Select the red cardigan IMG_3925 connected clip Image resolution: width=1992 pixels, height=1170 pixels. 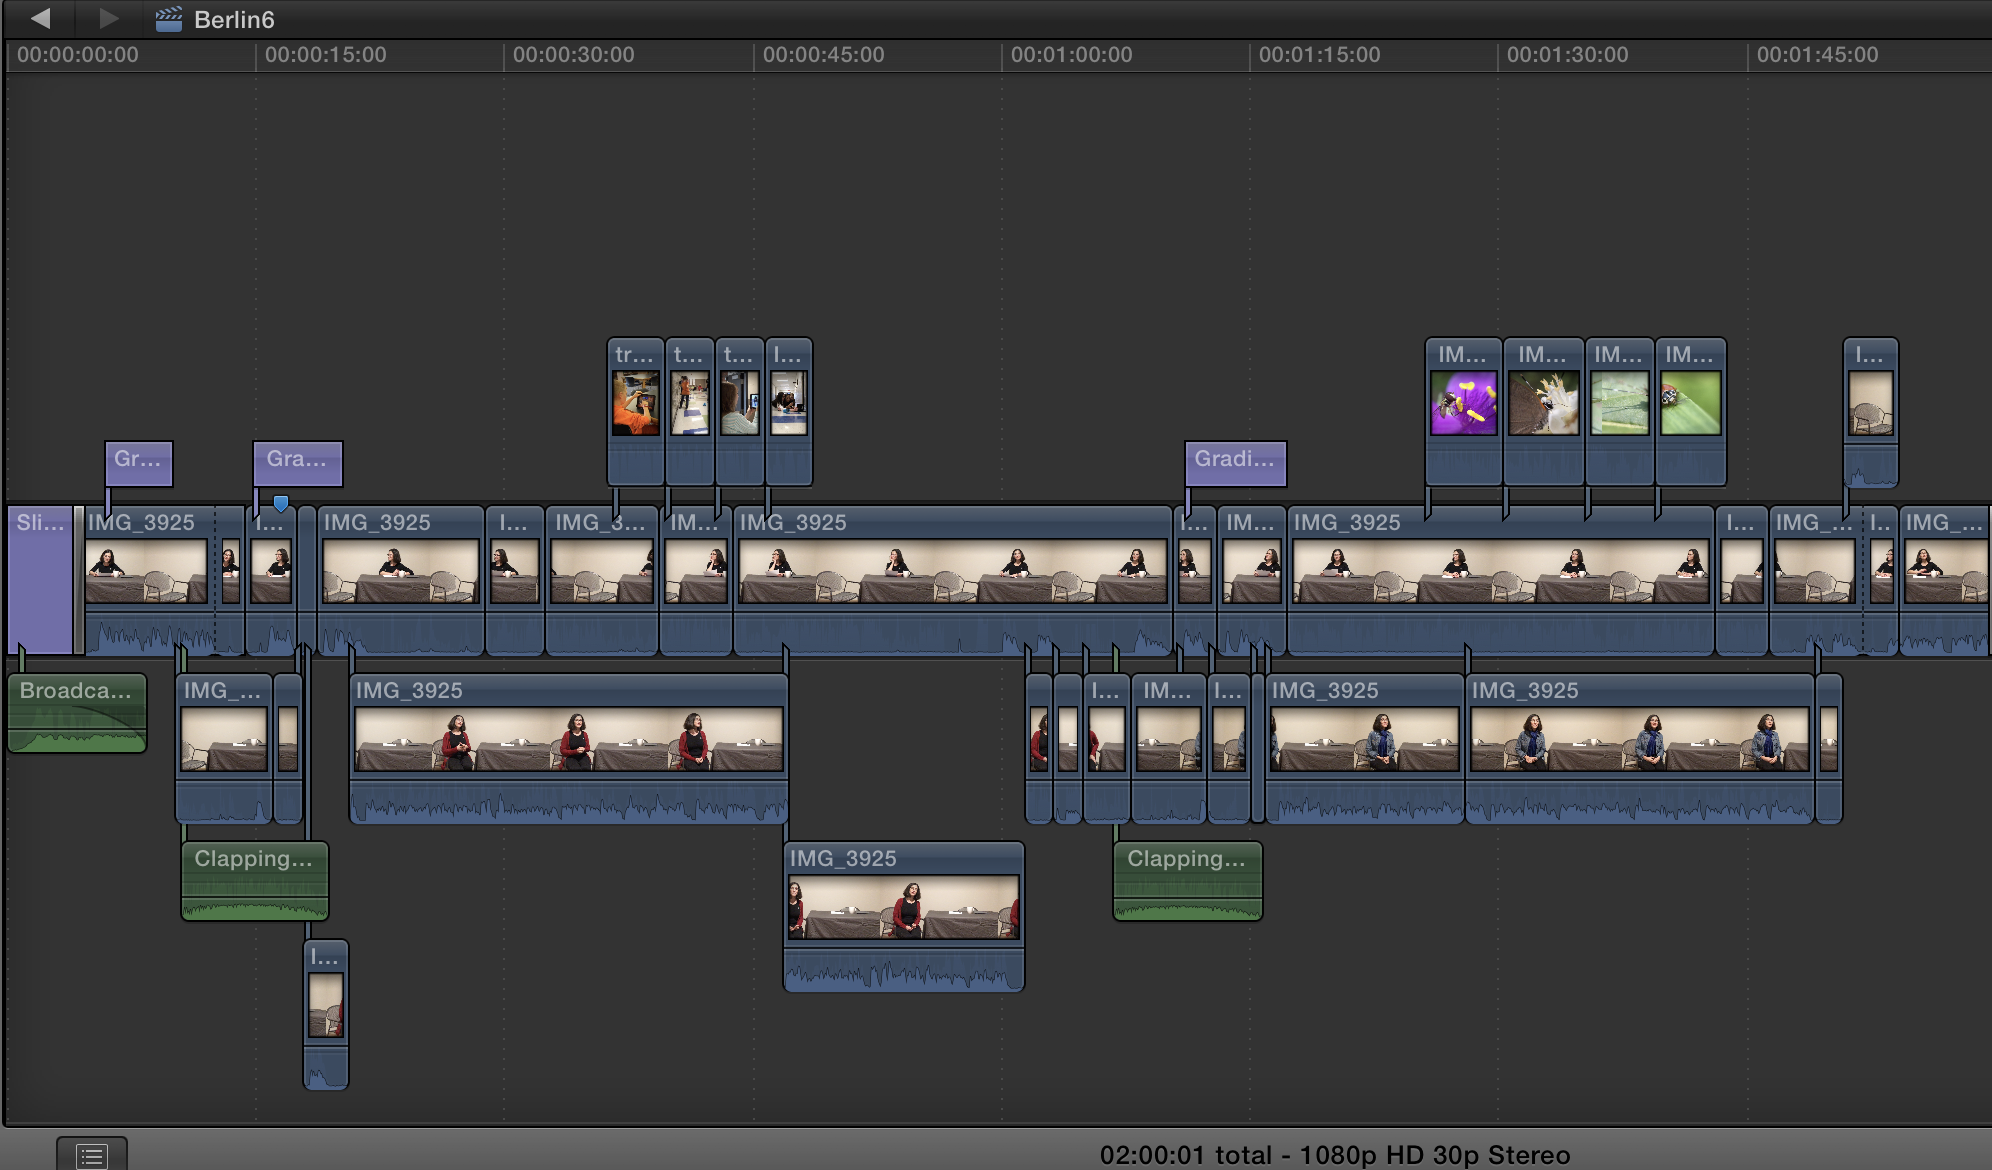point(569,749)
